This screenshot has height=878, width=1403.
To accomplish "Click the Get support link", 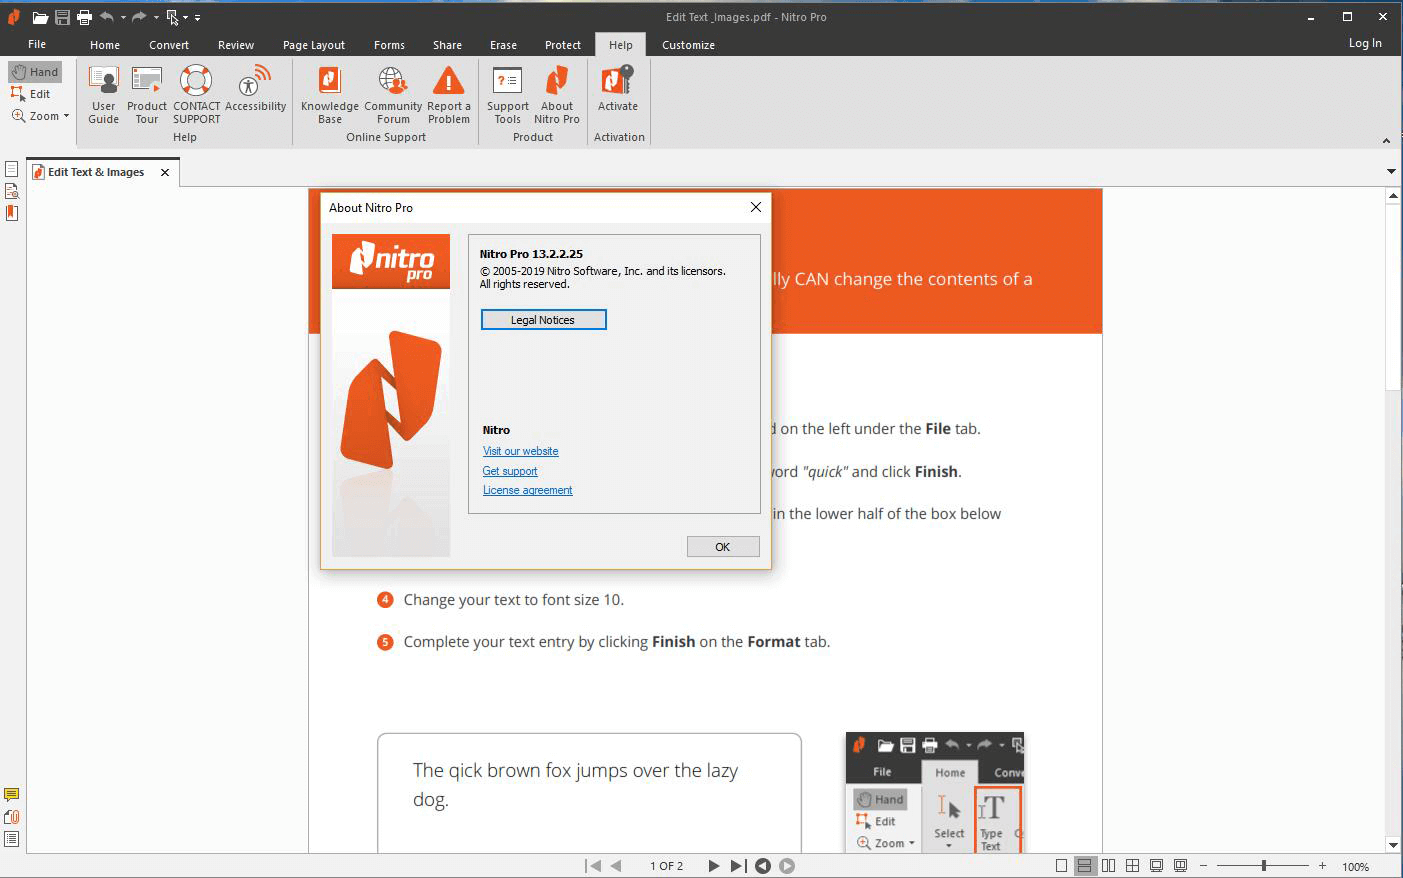I will [x=510, y=471].
